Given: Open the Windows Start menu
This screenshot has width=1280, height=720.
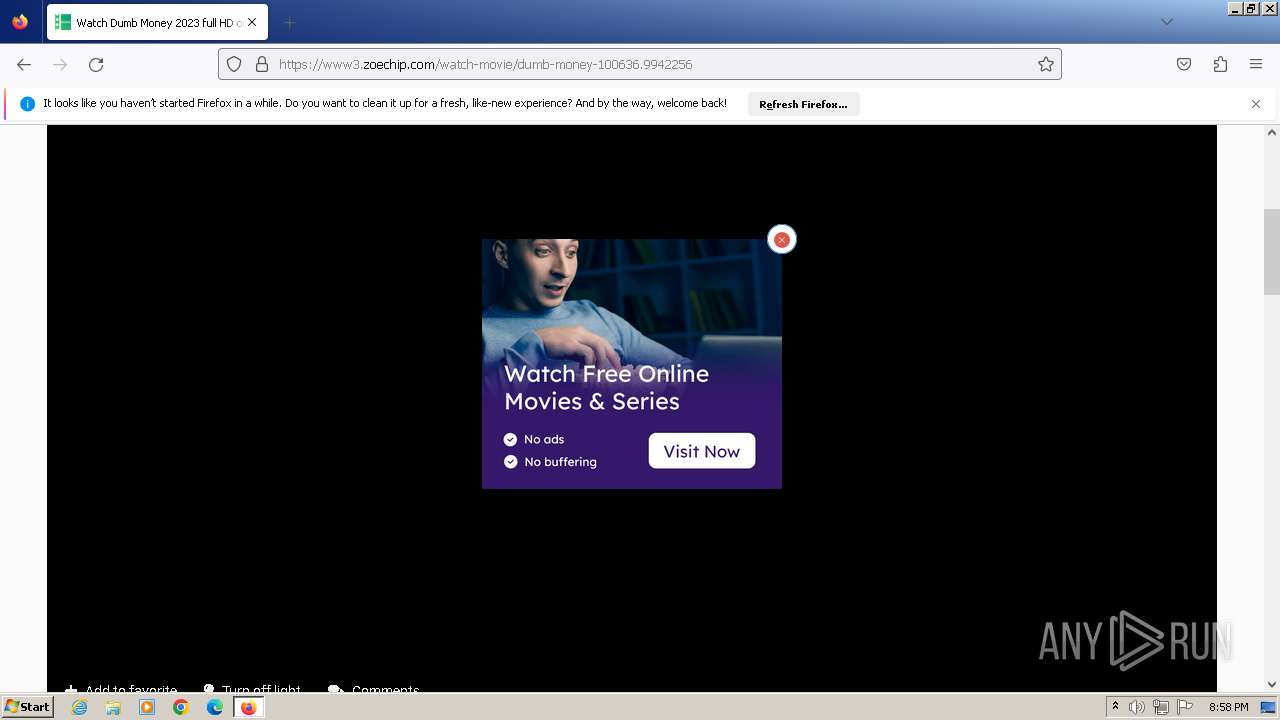Looking at the screenshot, I should pos(28,707).
